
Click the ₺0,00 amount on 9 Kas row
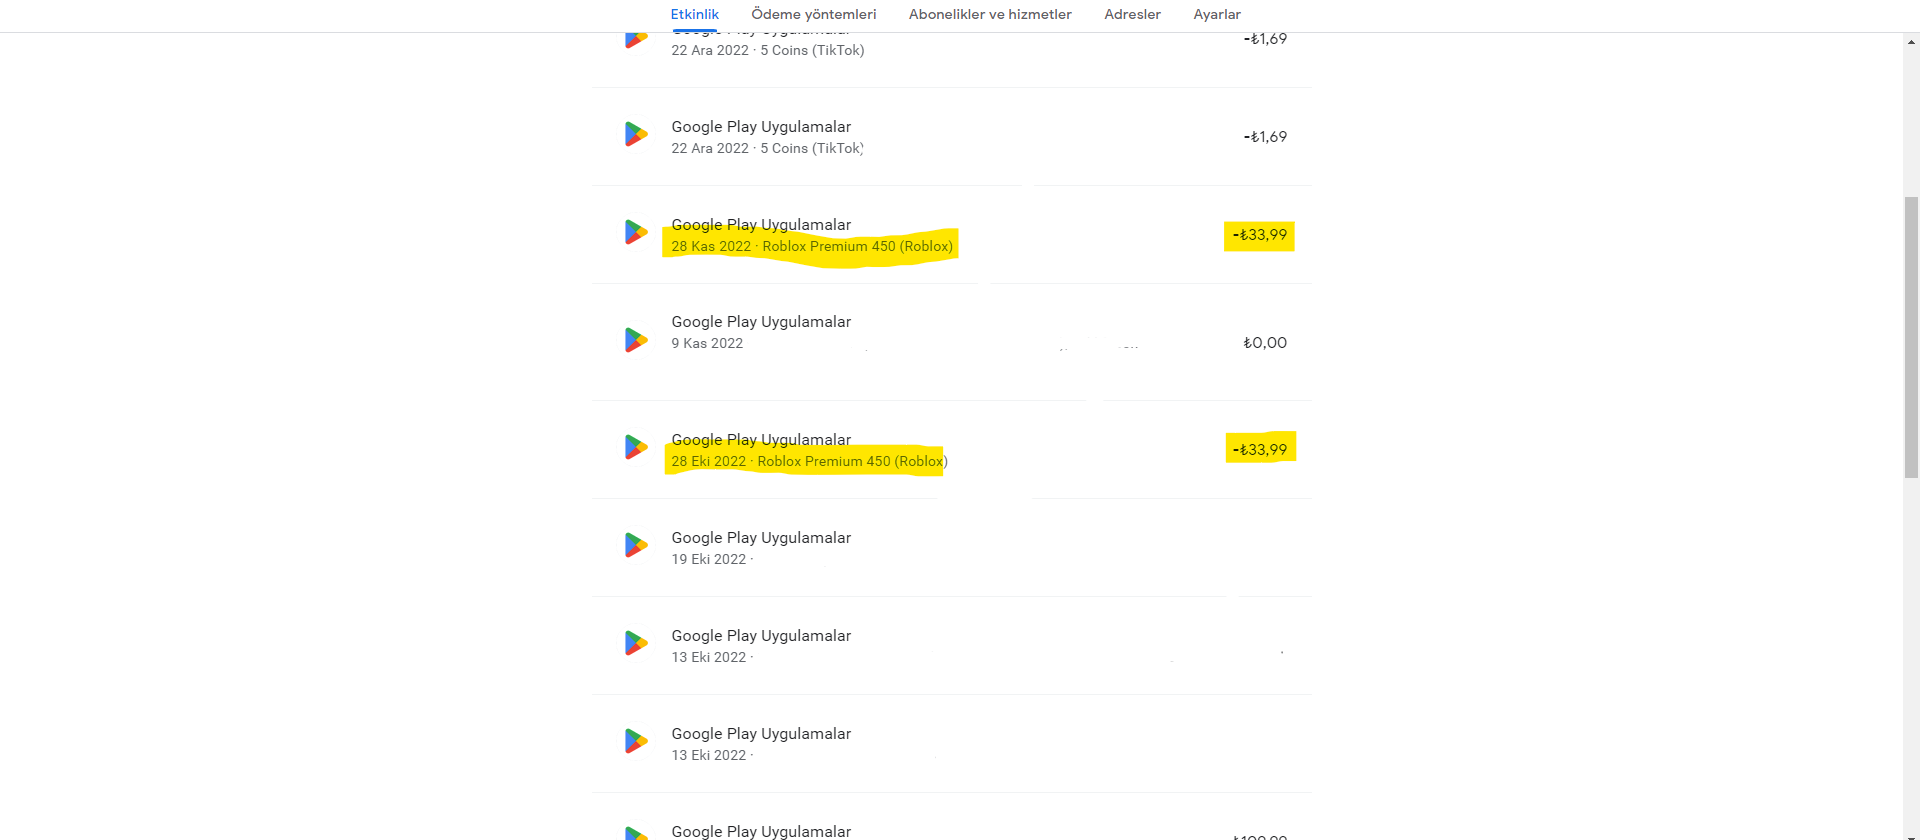(x=1264, y=343)
